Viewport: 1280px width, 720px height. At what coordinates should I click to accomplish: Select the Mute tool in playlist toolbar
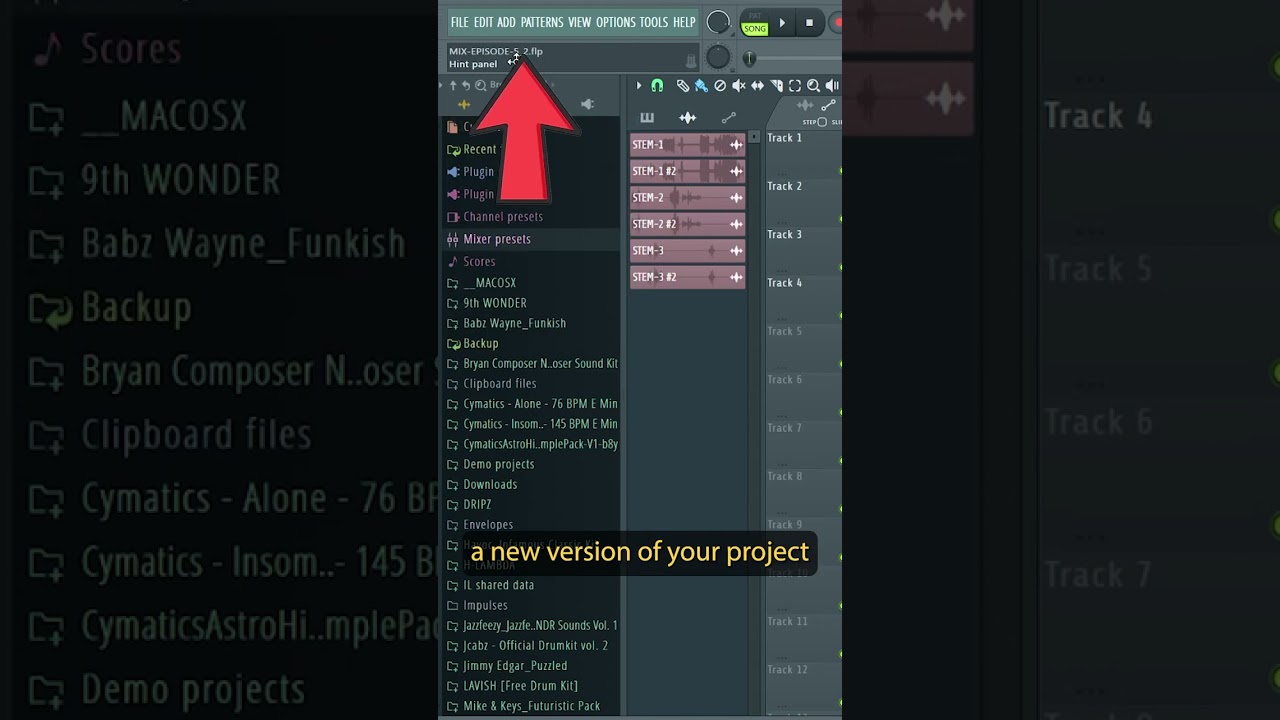tap(739, 86)
